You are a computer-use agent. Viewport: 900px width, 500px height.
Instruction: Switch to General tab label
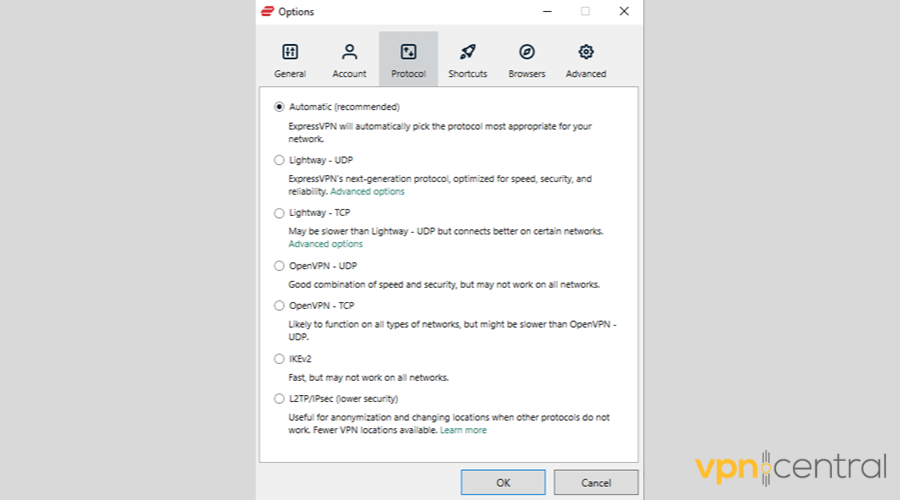(290, 73)
